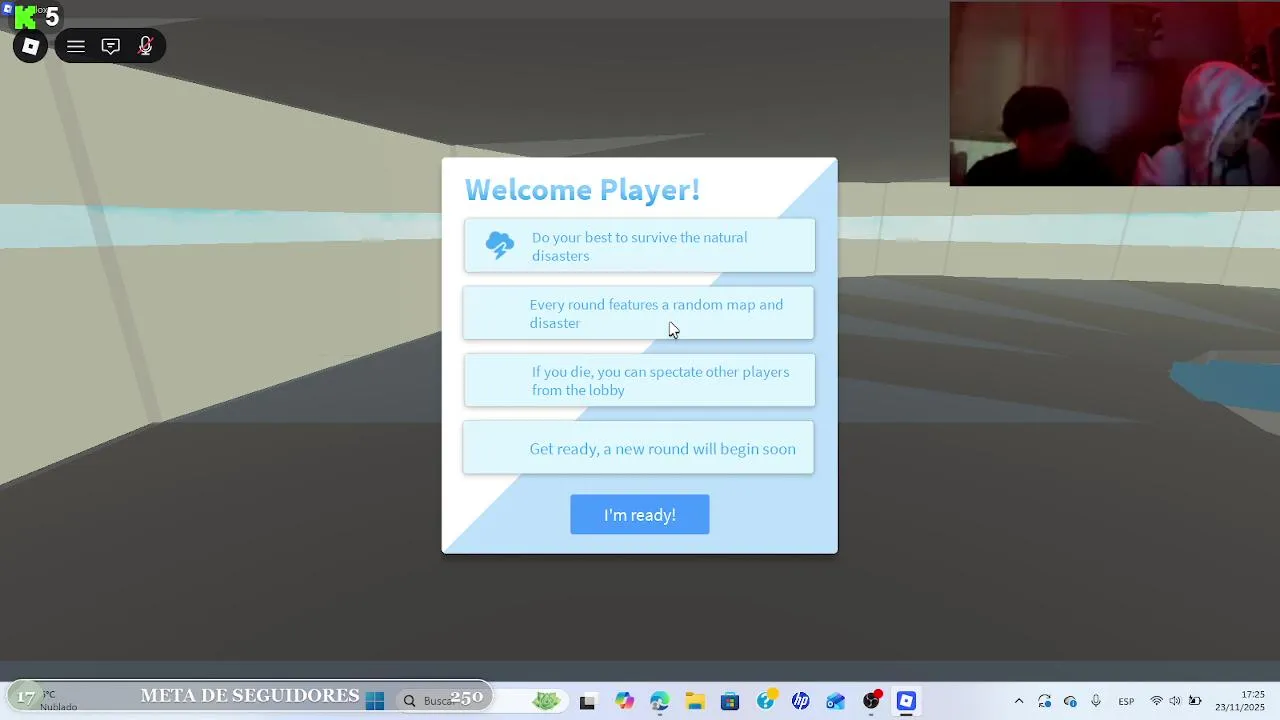This screenshot has width=1280, height=720.
Task: Select 'Do your best to survive the natural disasters'
Action: (x=640, y=246)
